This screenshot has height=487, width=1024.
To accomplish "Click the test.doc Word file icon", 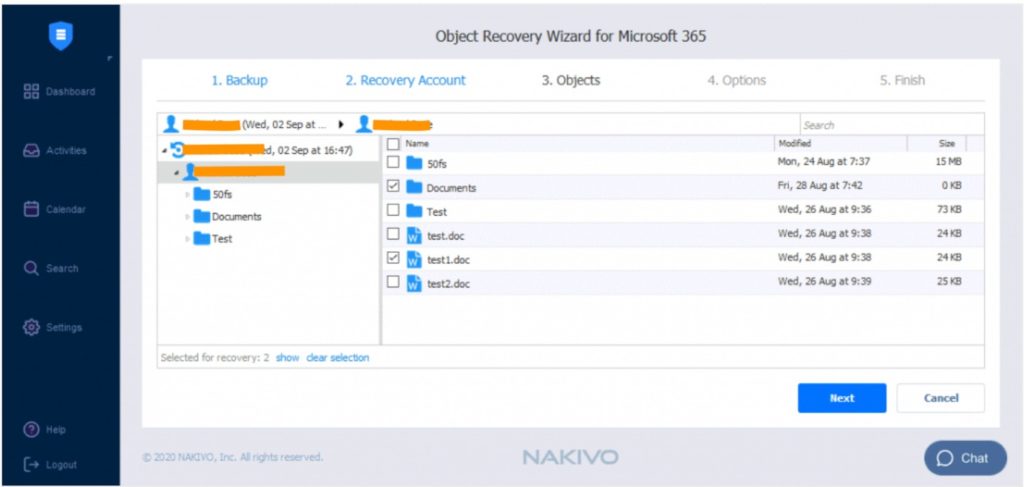I will (x=414, y=235).
